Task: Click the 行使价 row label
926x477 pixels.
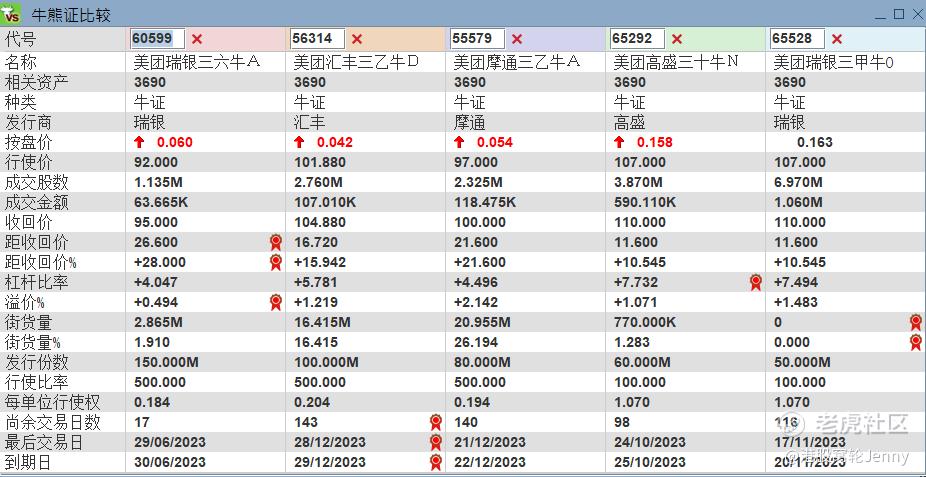Action: pyautogui.click(x=28, y=162)
